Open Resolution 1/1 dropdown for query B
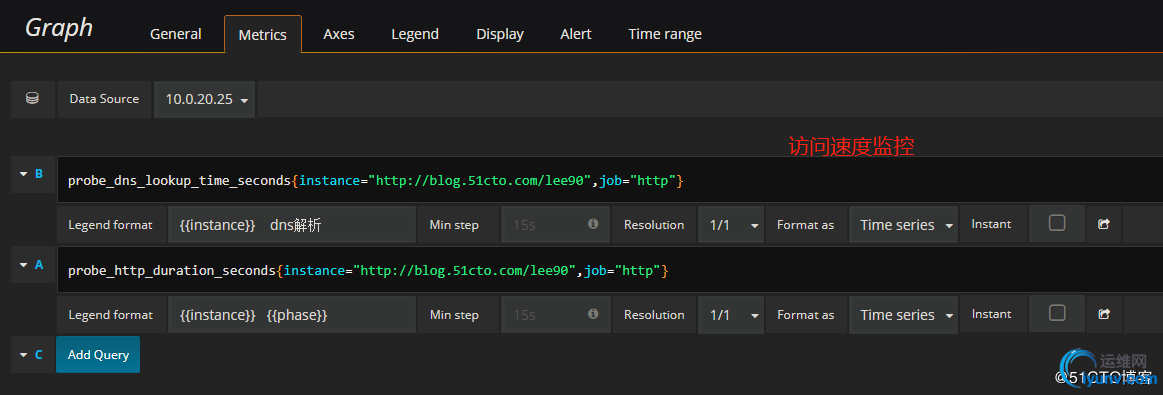Image resolution: width=1163 pixels, height=395 pixels. (x=731, y=225)
